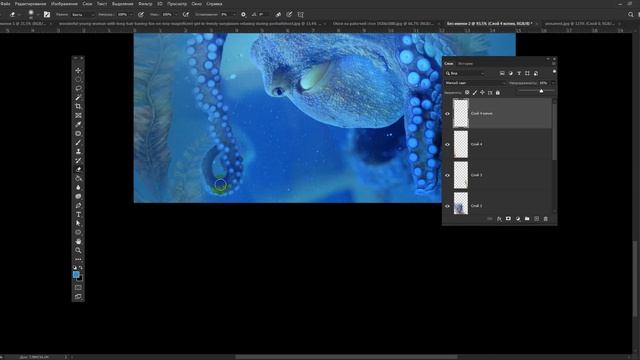Click the search magnifier at top right
The image size is (640, 360).
click(631, 14)
